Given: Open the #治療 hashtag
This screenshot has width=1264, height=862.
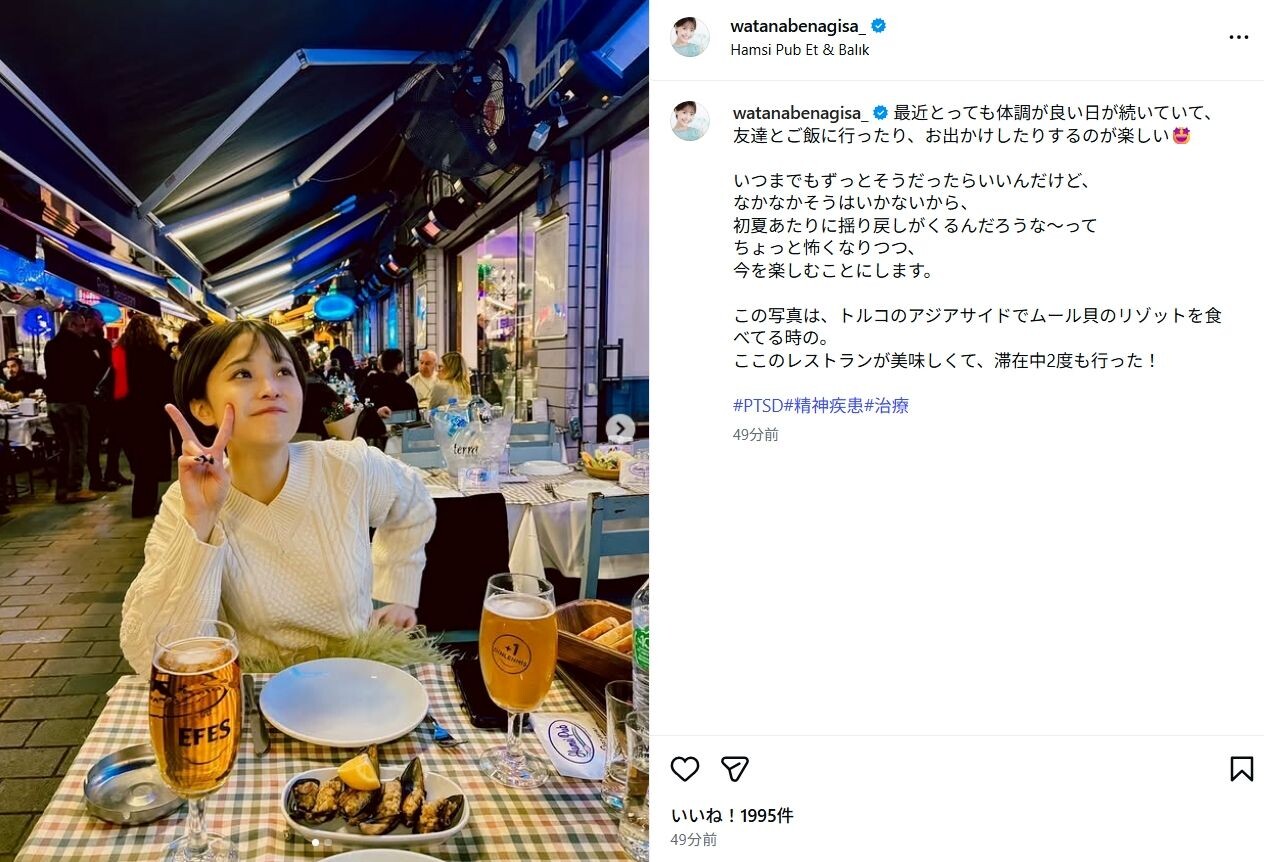Looking at the screenshot, I should 887,405.
